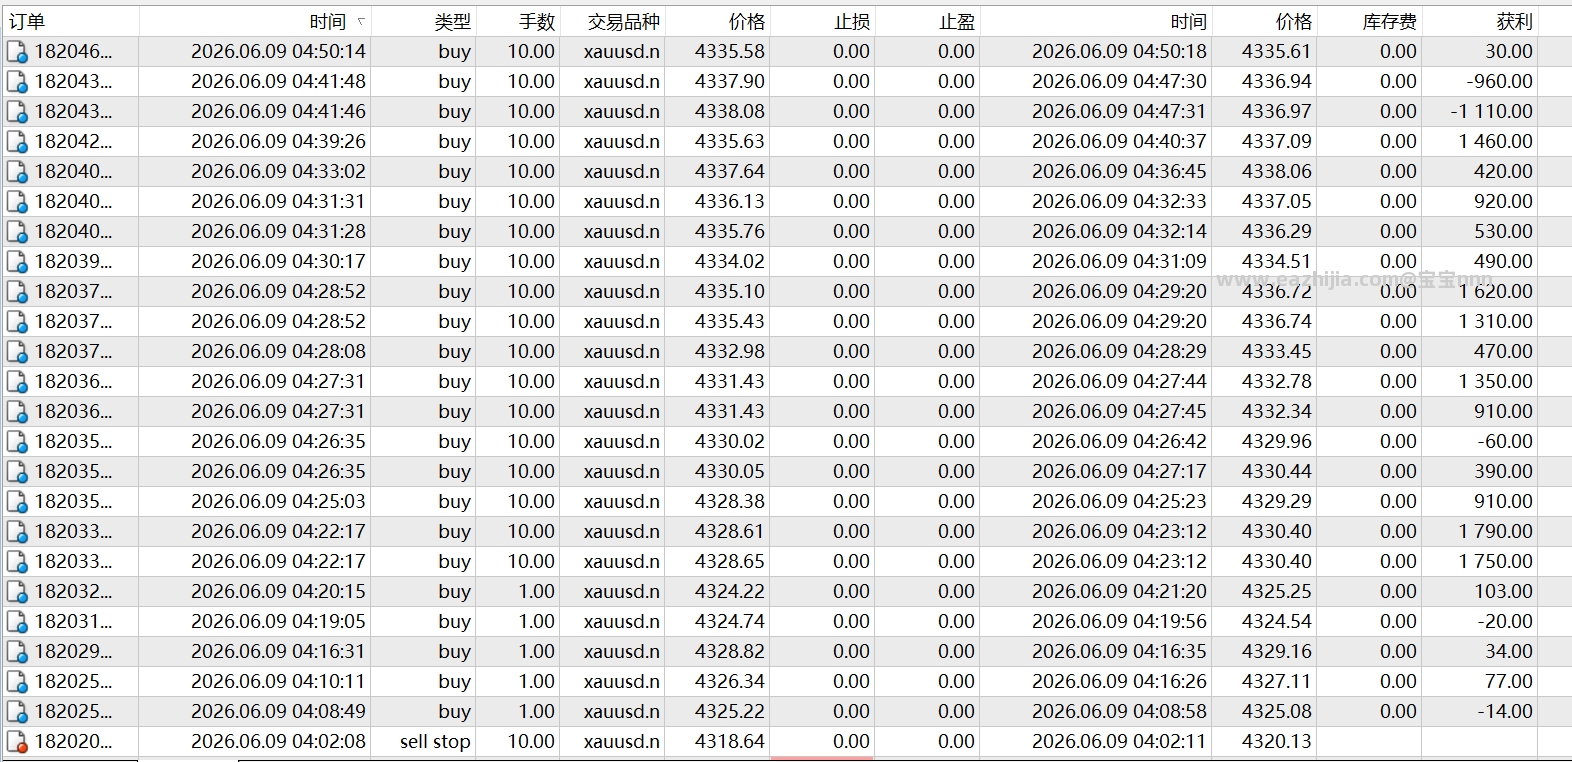
Task: Click the profit value 30.00
Action: (1508, 52)
